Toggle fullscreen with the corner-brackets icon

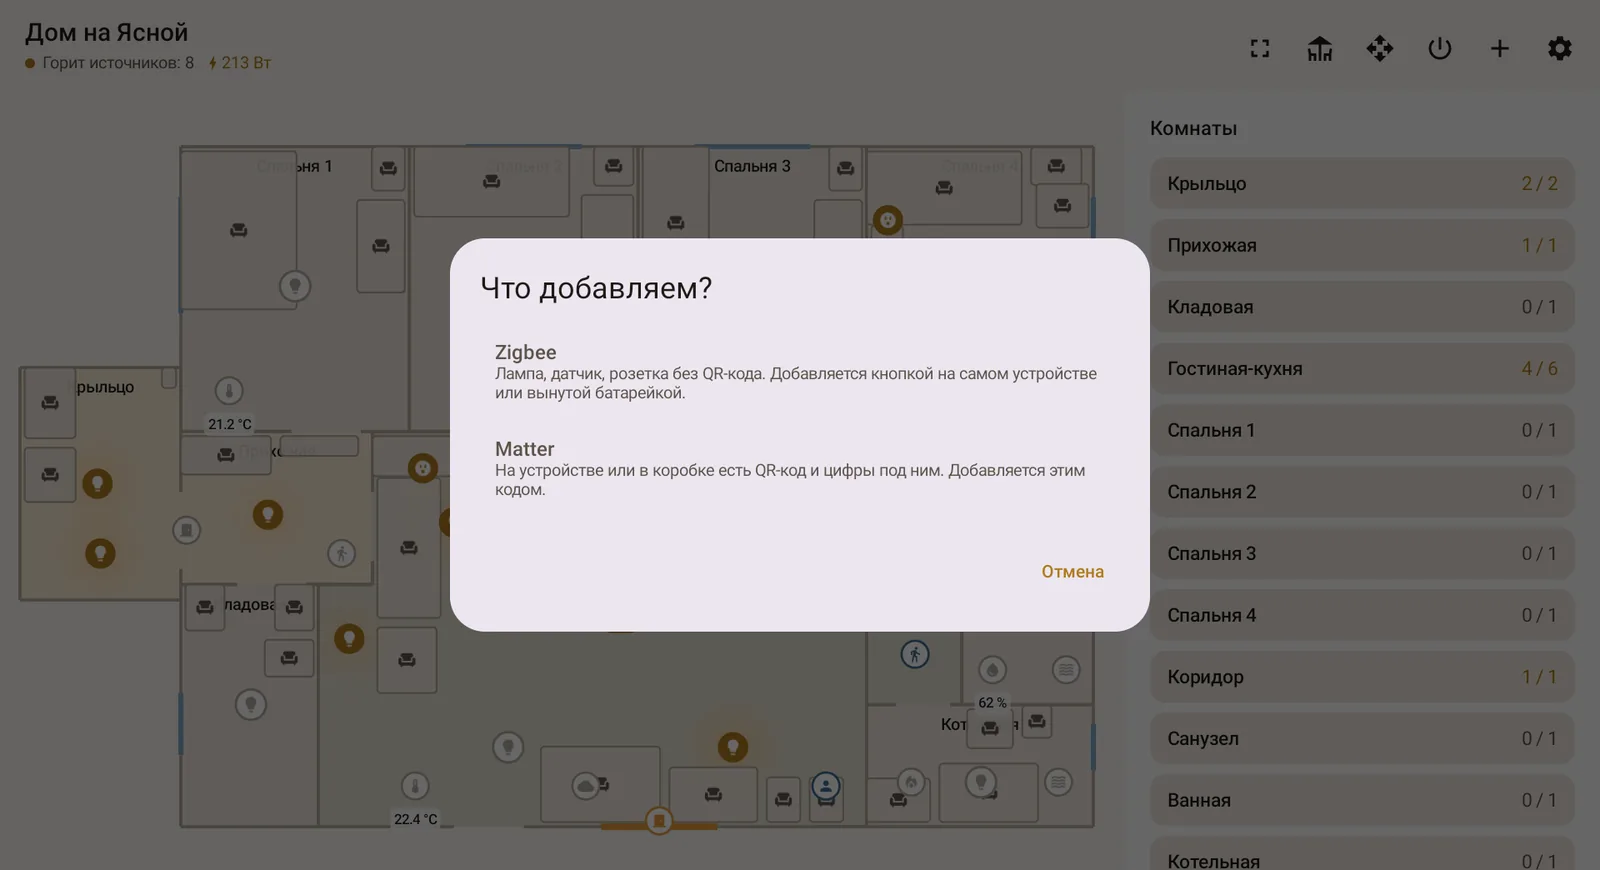(1260, 48)
